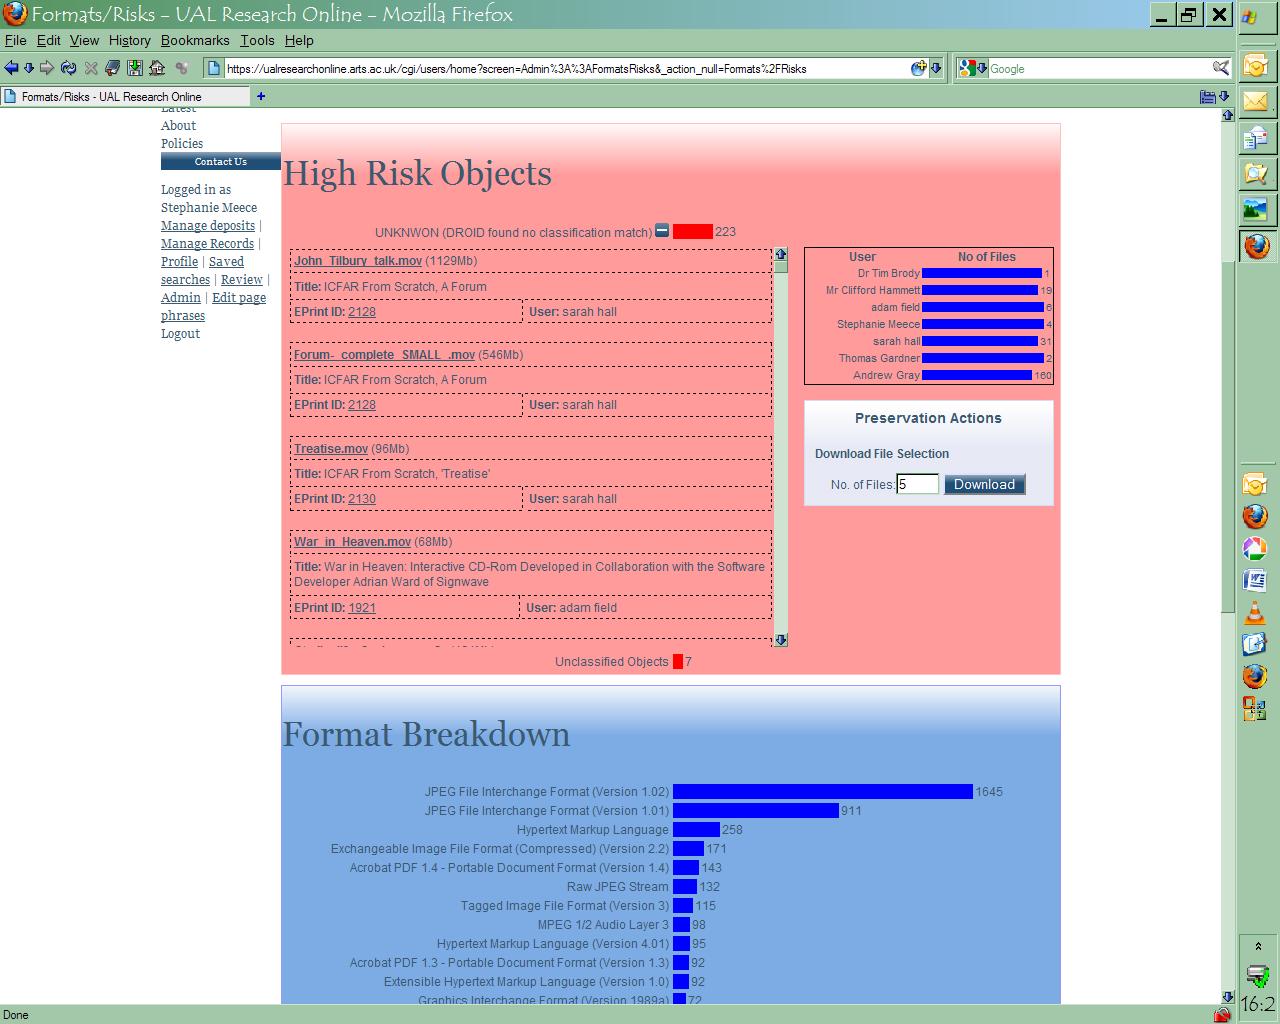The width and height of the screenshot is (1280, 1024).
Task: Click the Downloads toolbar icon
Action: [x=135, y=68]
